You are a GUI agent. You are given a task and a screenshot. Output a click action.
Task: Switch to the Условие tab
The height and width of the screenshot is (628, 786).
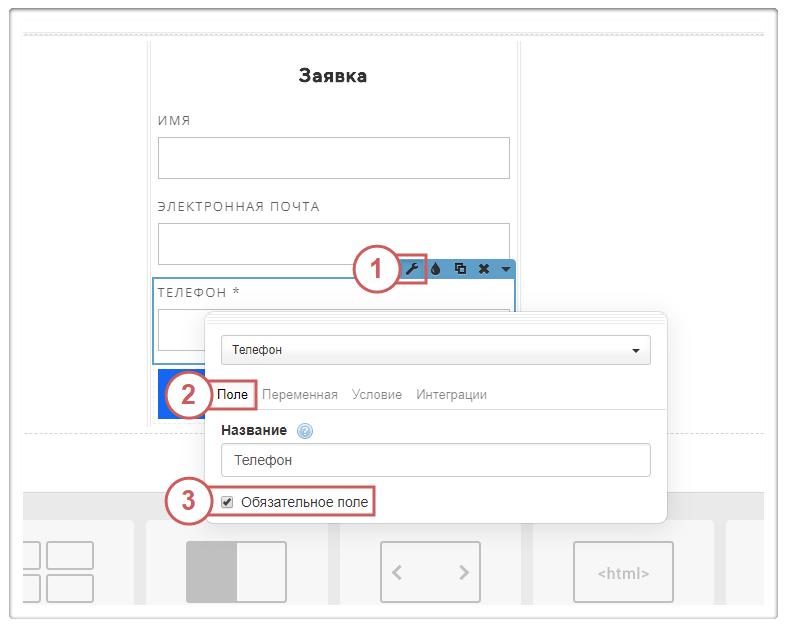[377, 395]
